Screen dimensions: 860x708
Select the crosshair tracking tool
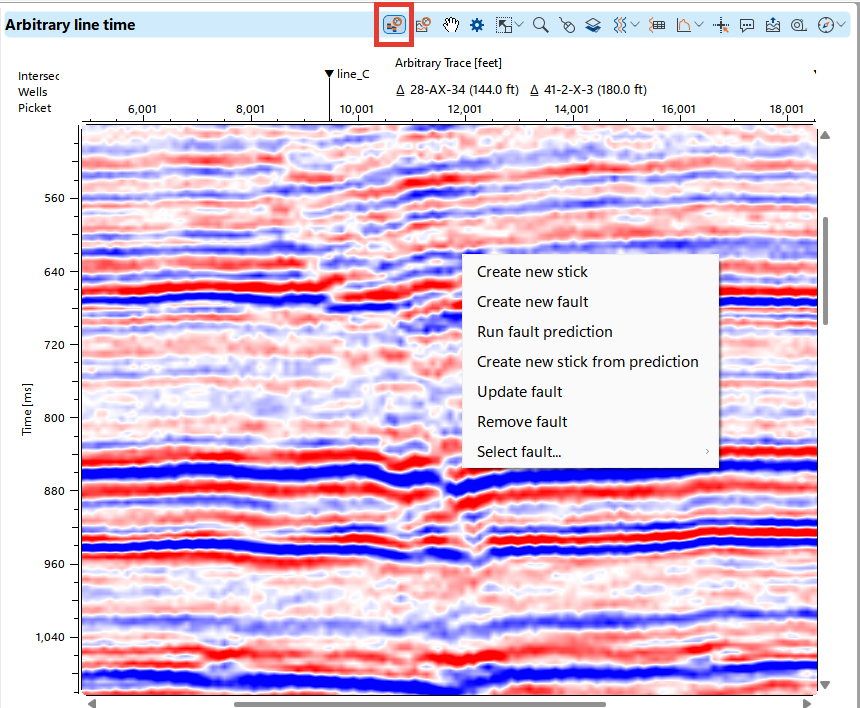721,25
